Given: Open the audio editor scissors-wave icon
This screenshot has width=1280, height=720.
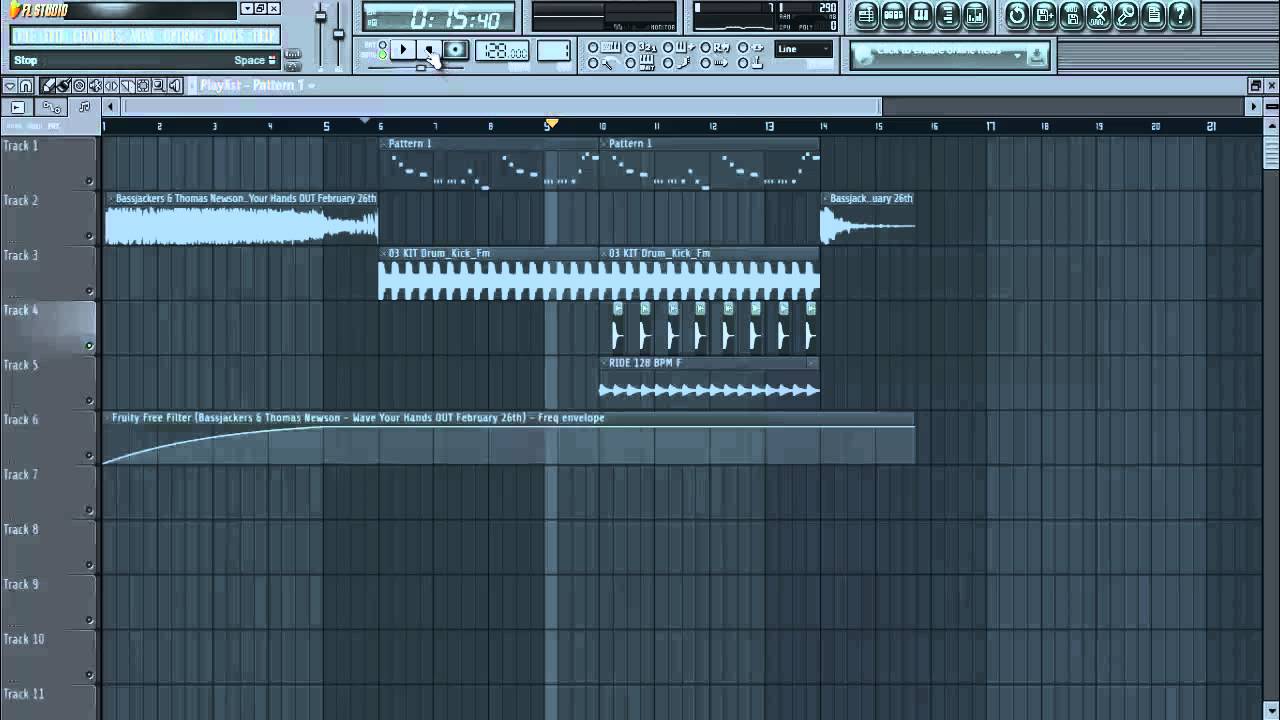Looking at the screenshot, I should tap(1098, 15).
